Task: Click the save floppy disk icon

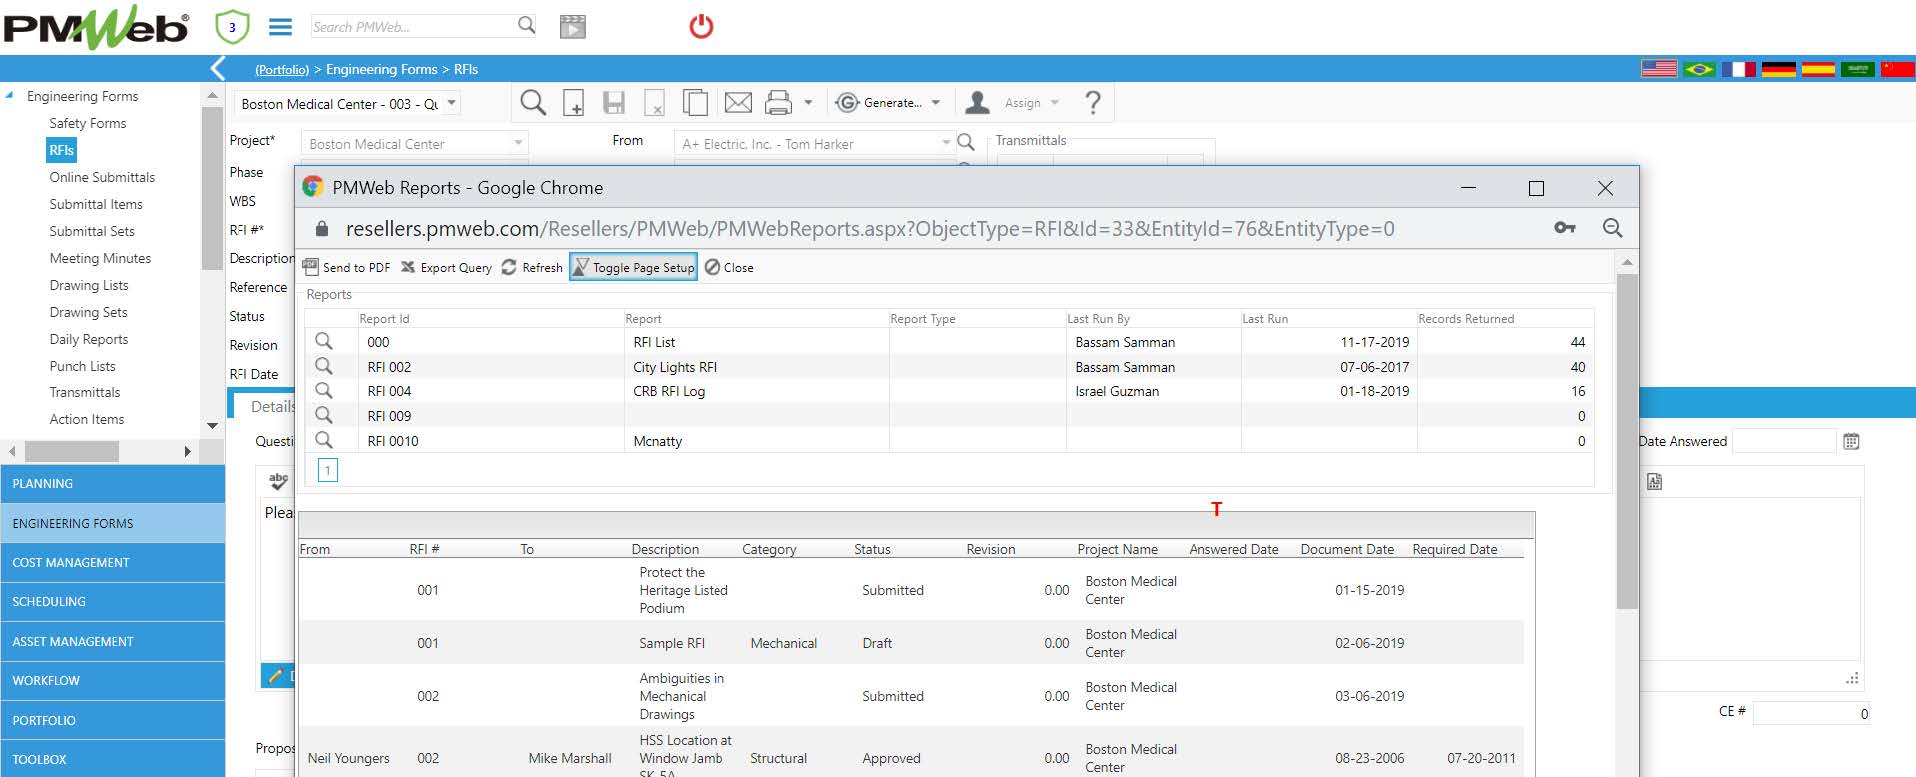Action: pyautogui.click(x=614, y=103)
